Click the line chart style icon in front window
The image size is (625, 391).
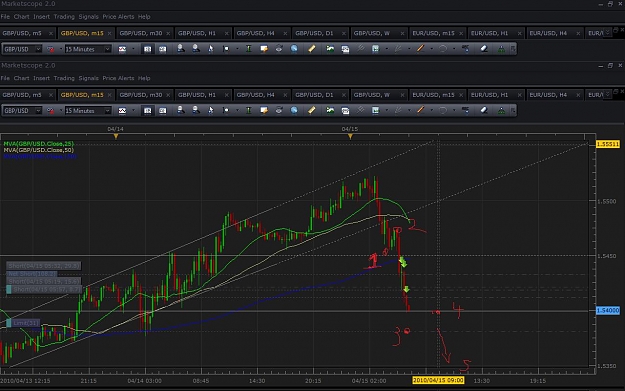click(x=122, y=111)
